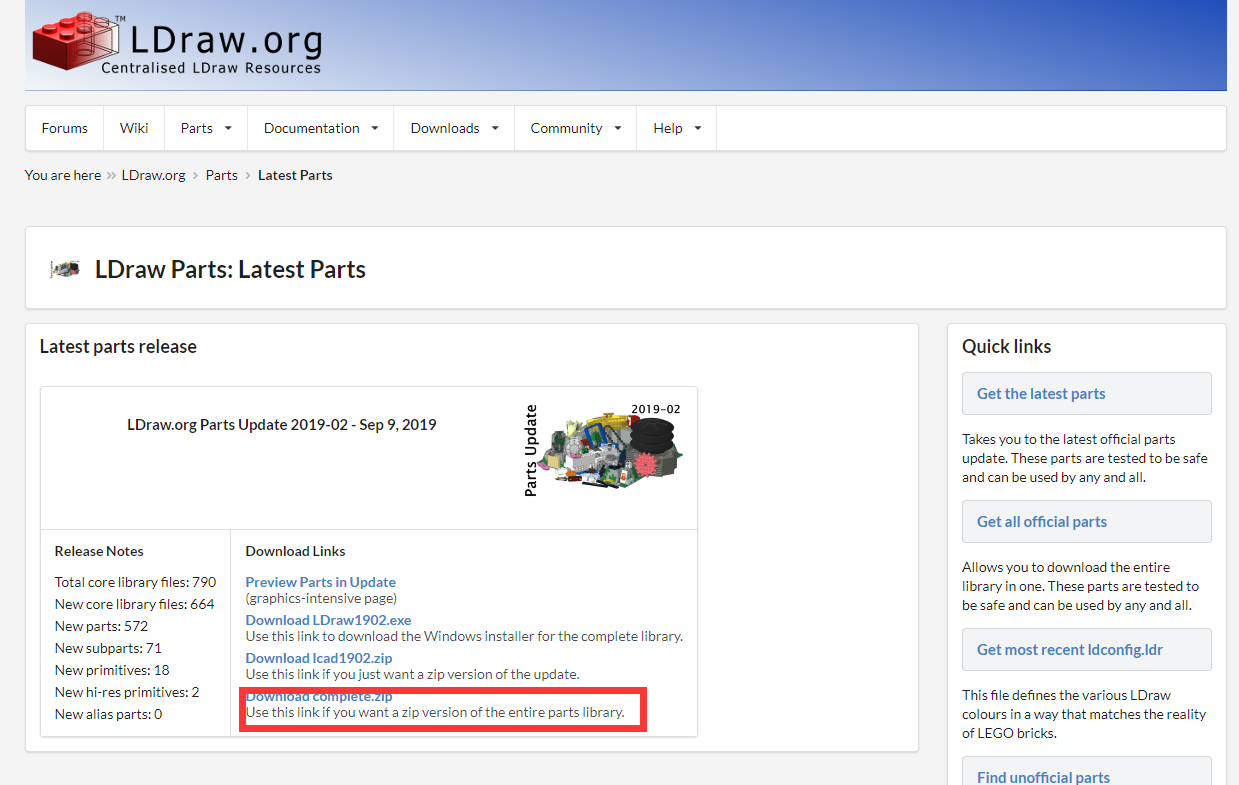Viewport: 1239px width, 785px height.
Task: Click the latest official parts update description
Action: click(x=1085, y=458)
